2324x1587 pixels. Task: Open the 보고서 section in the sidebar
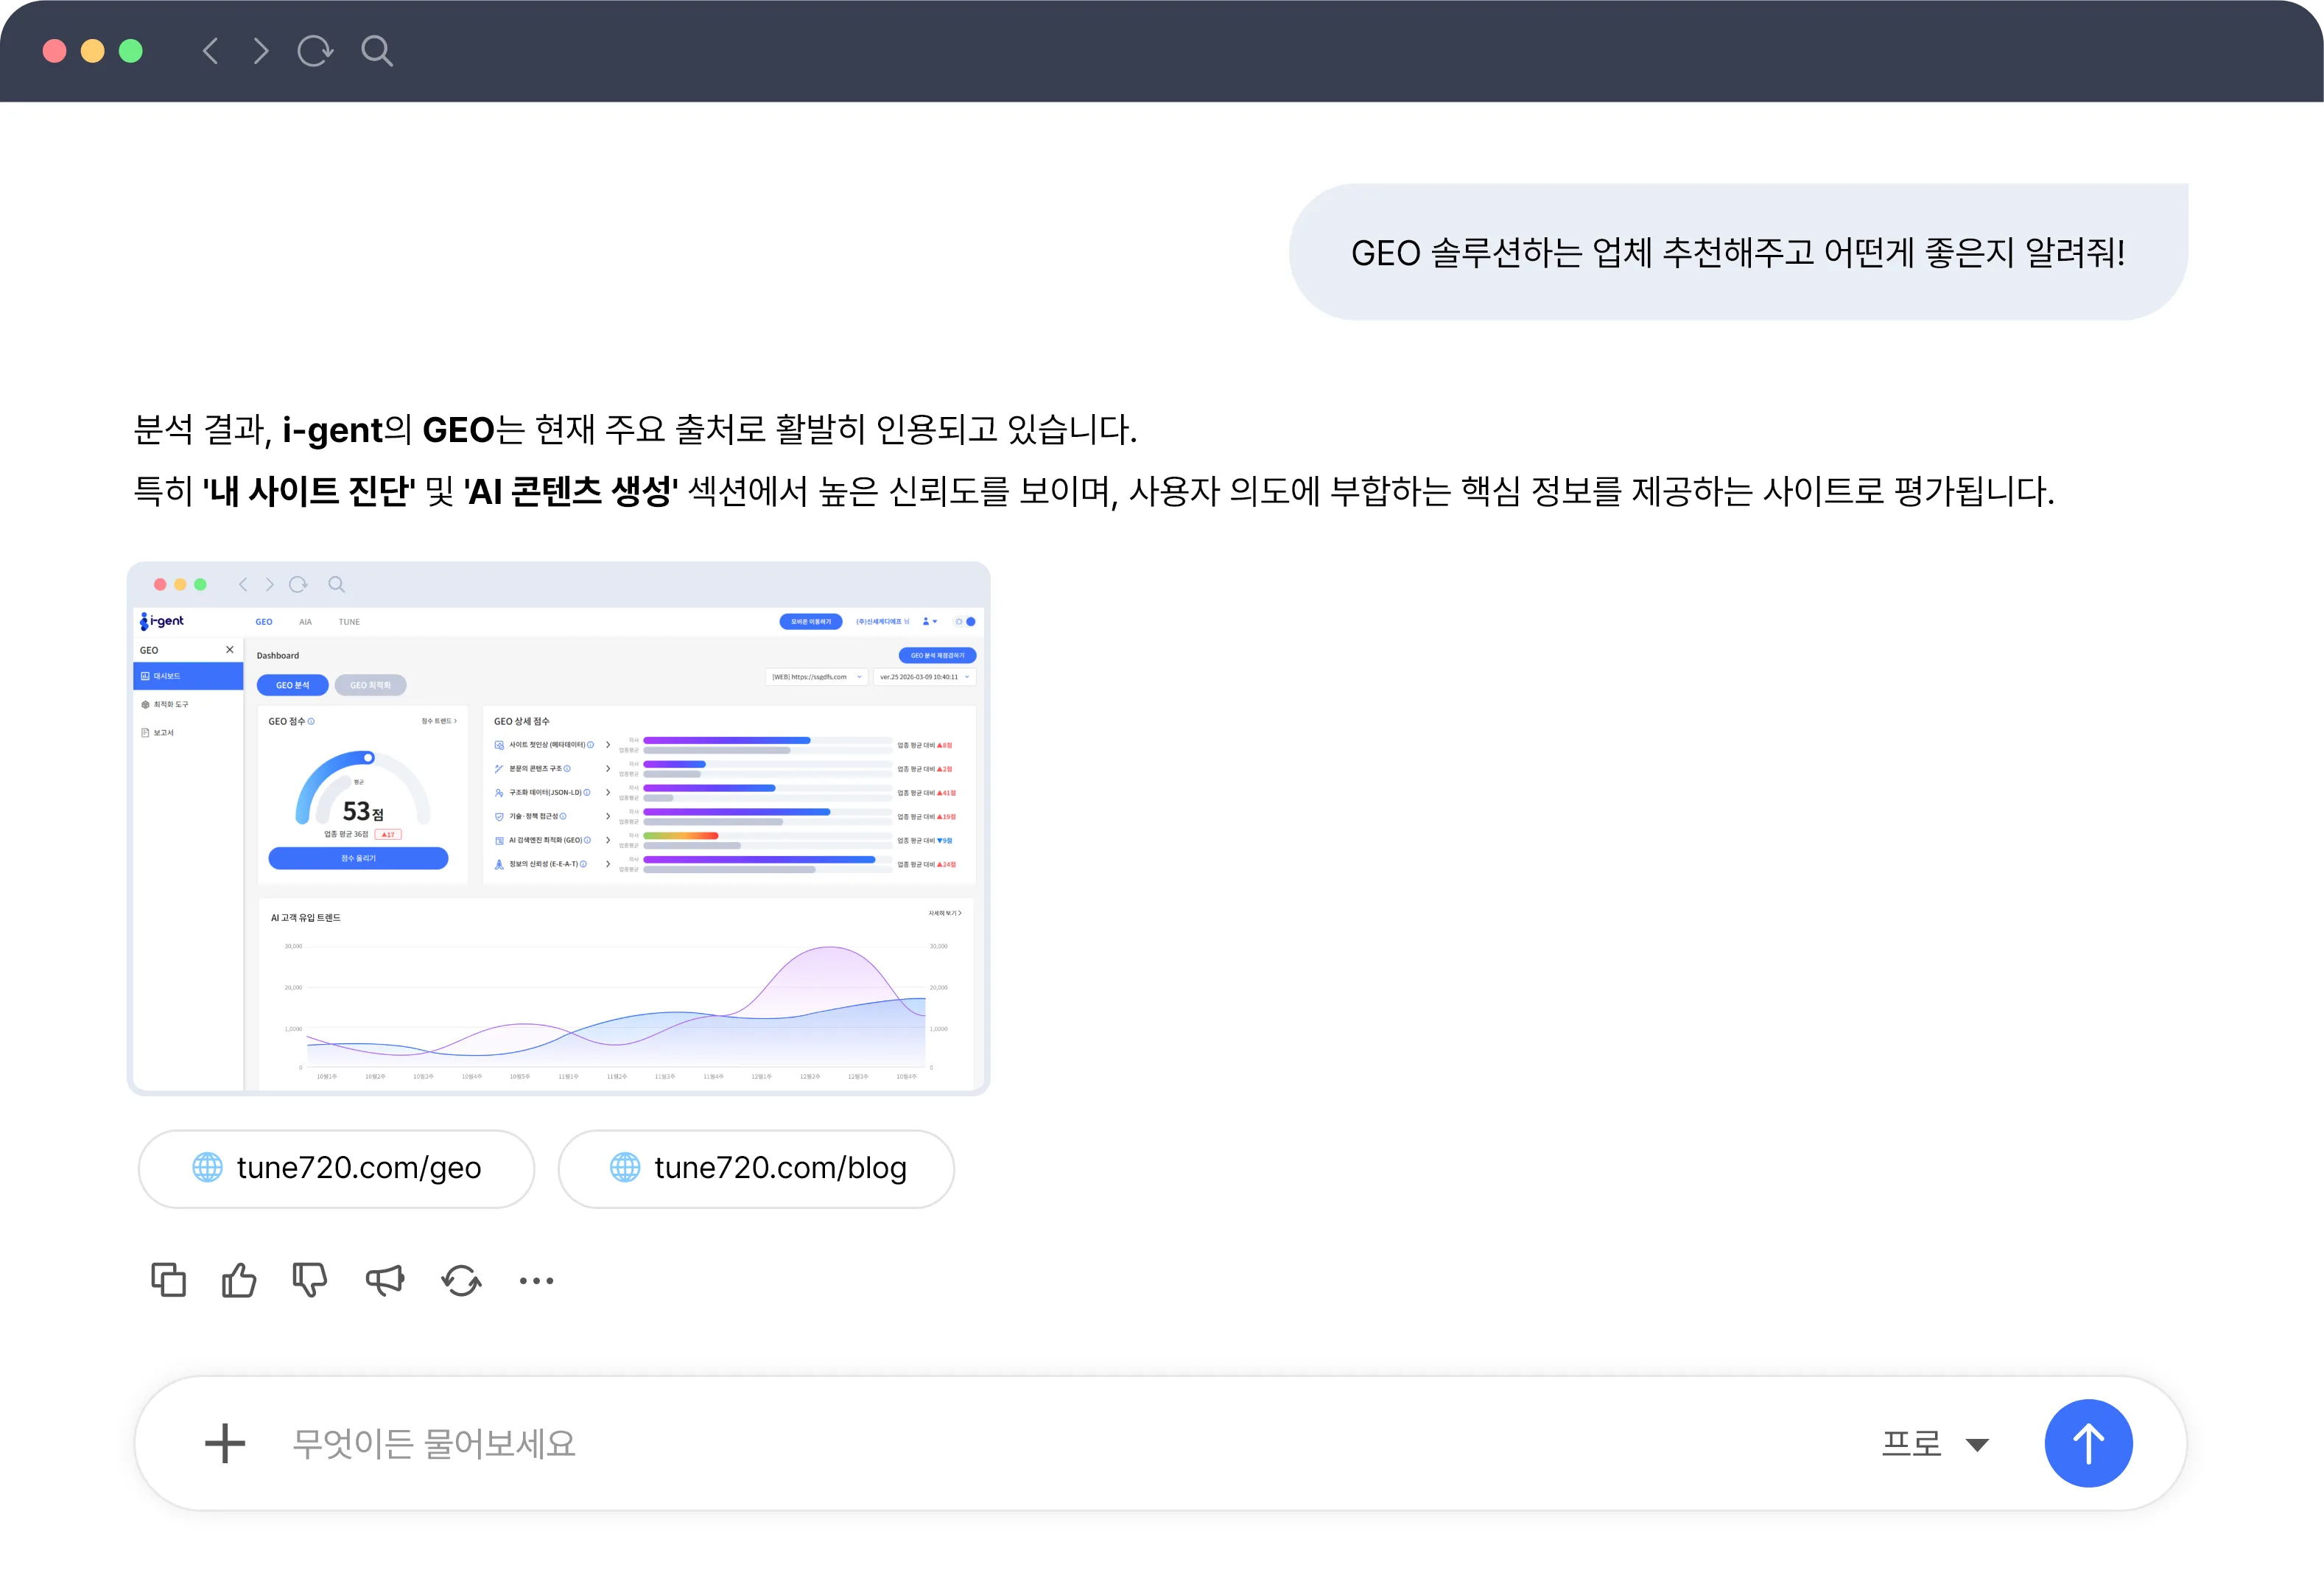click(163, 732)
